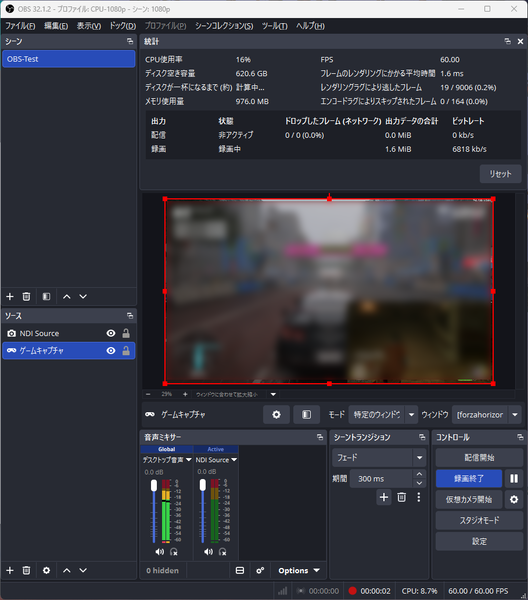Open transition properties three-dot menu
Image resolution: width=528 pixels, height=600 pixels.
click(419, 497)
